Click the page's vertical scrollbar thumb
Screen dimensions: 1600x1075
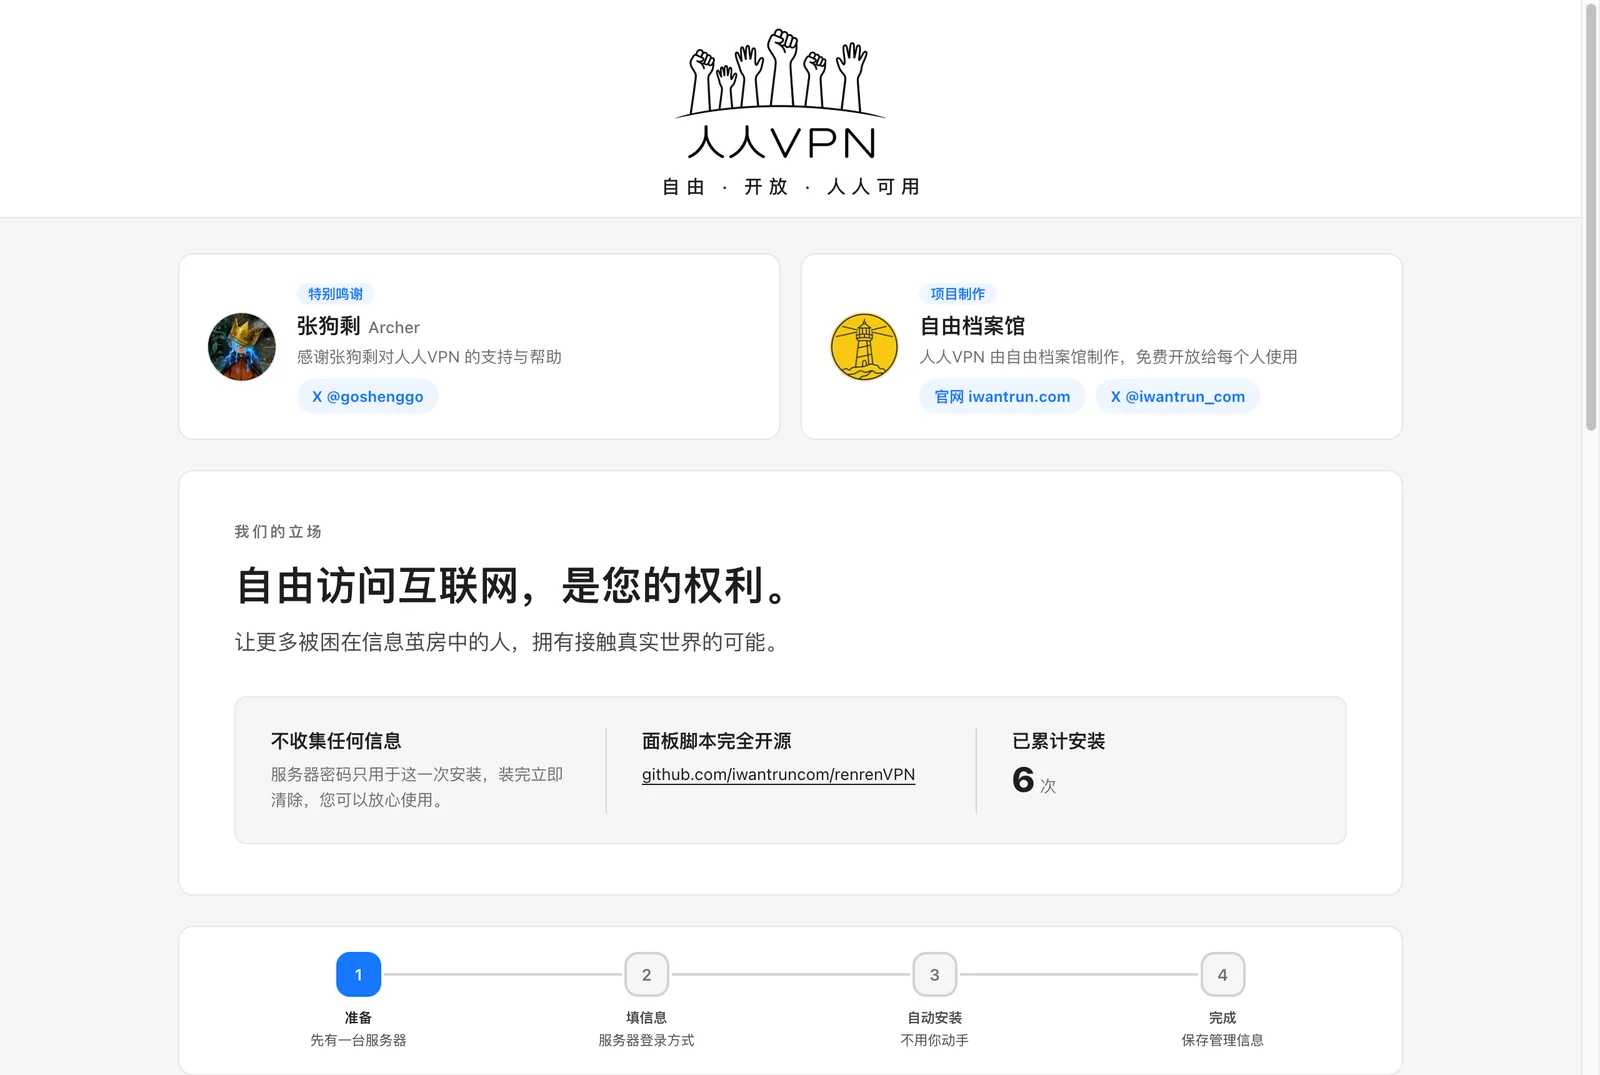coord(1591,216)
